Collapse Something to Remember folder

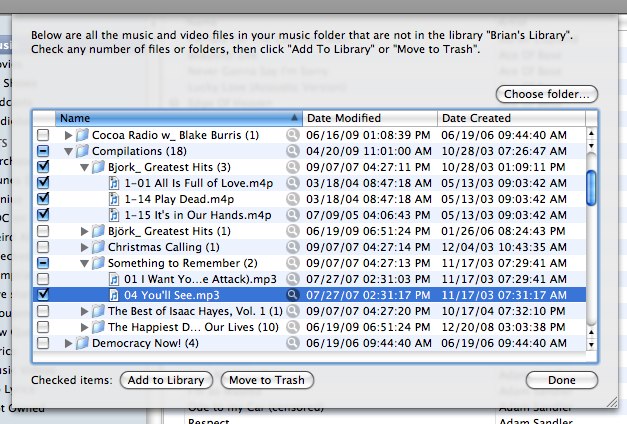pos(84,263)
